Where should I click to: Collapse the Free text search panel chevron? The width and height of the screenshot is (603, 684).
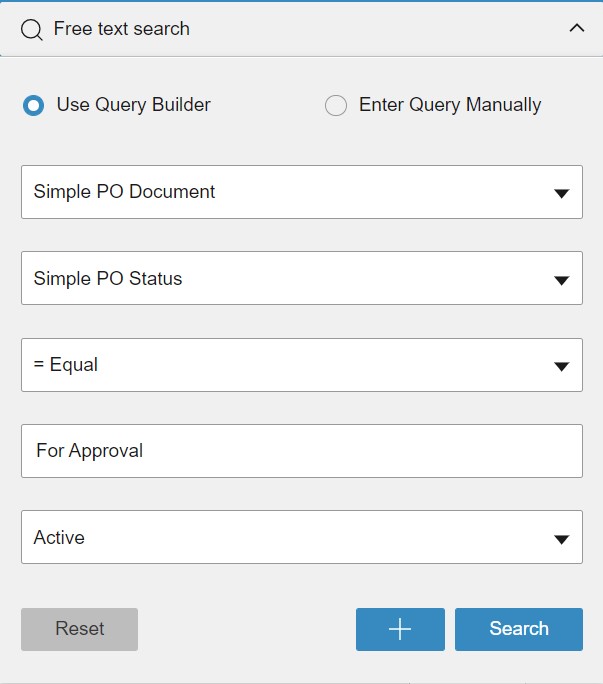click(576, 29)
